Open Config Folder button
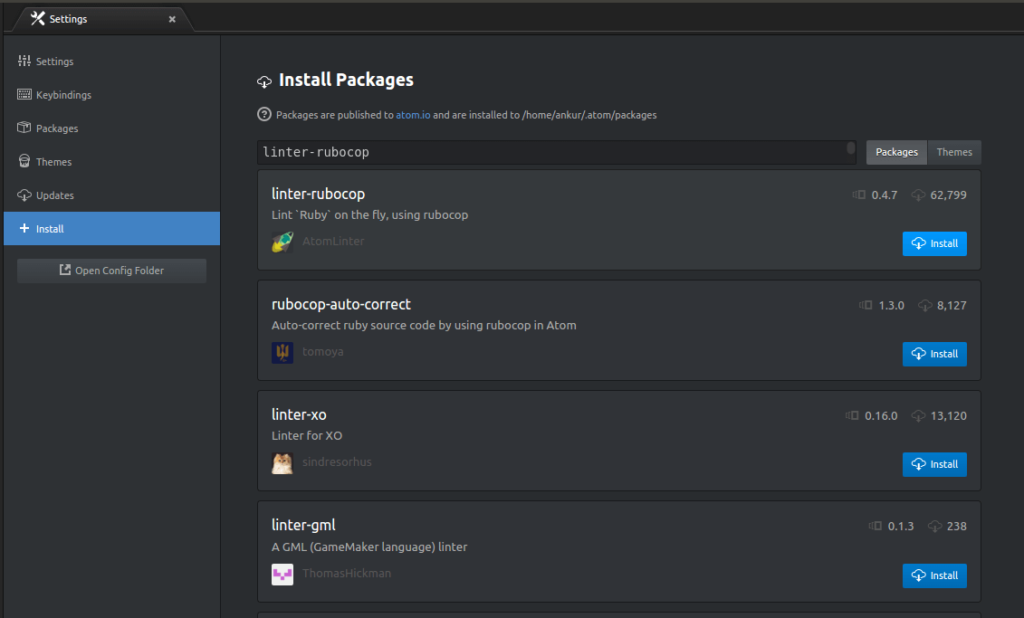The image size is (1024, 618). (x=112, y=270)
